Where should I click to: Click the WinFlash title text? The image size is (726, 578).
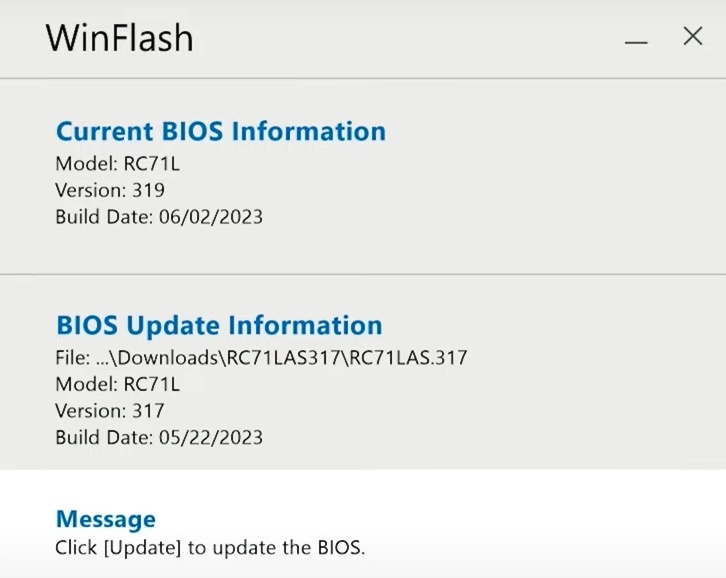point(119,38)
